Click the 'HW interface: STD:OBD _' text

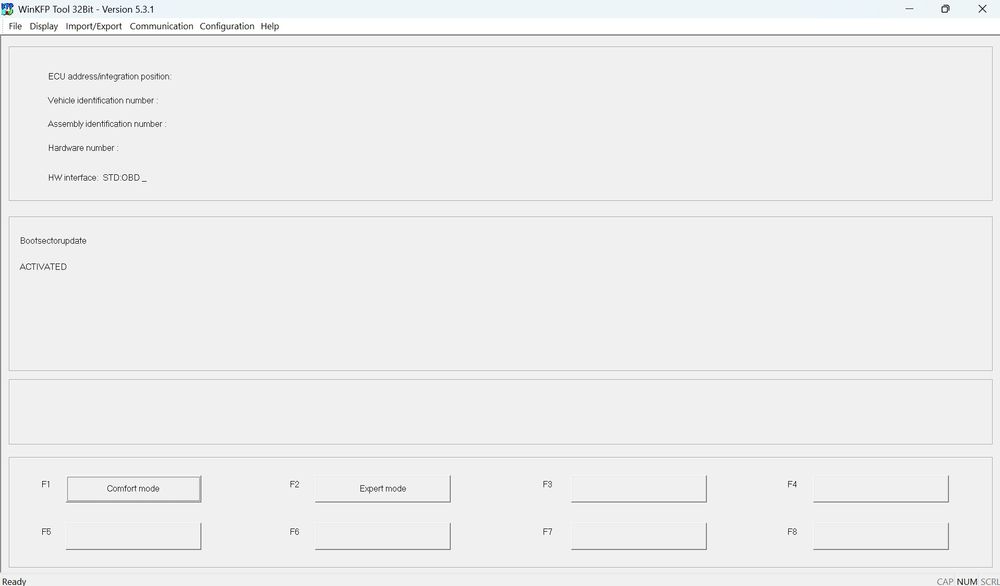point(98,178)
